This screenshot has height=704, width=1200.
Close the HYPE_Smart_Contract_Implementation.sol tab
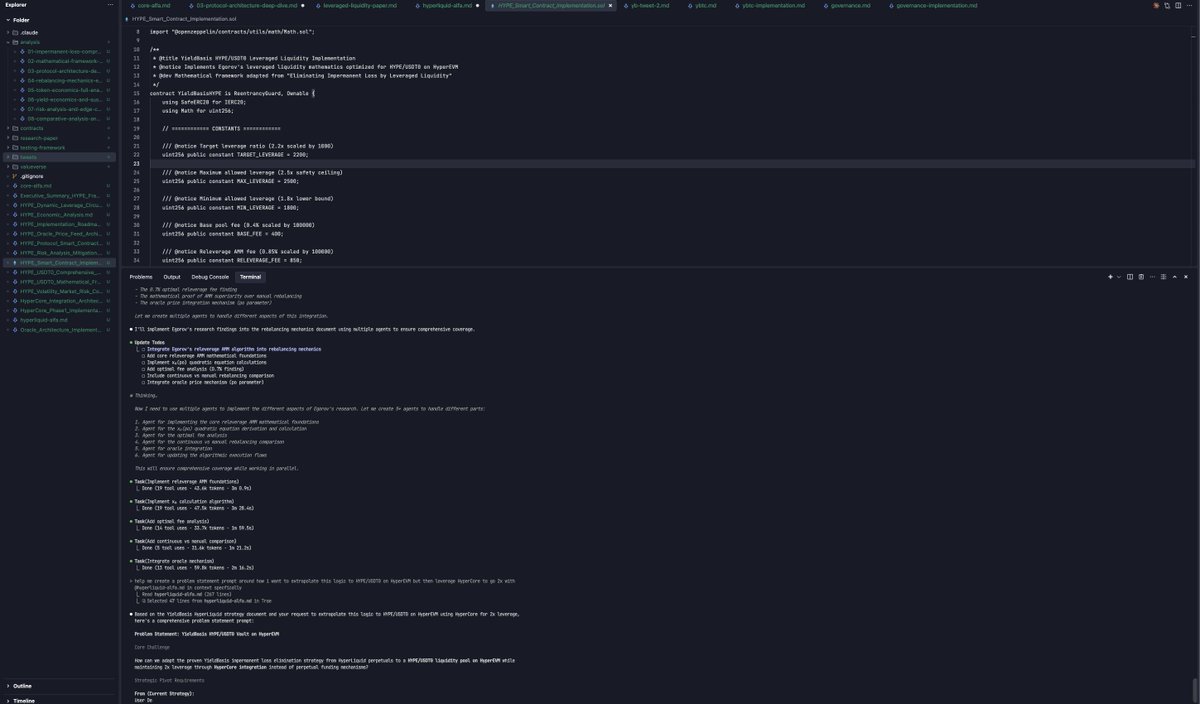tap(609, 6)
